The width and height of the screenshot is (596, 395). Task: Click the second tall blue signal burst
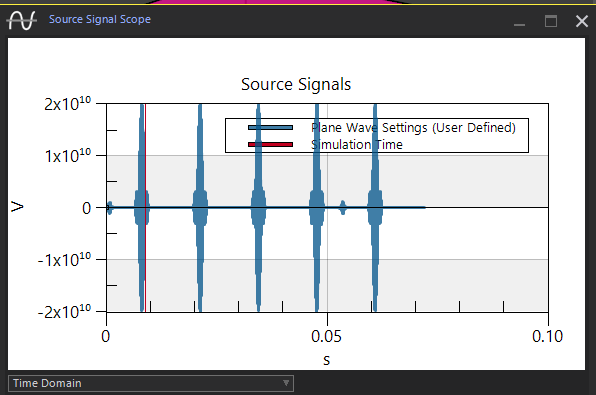pos(200,208)
